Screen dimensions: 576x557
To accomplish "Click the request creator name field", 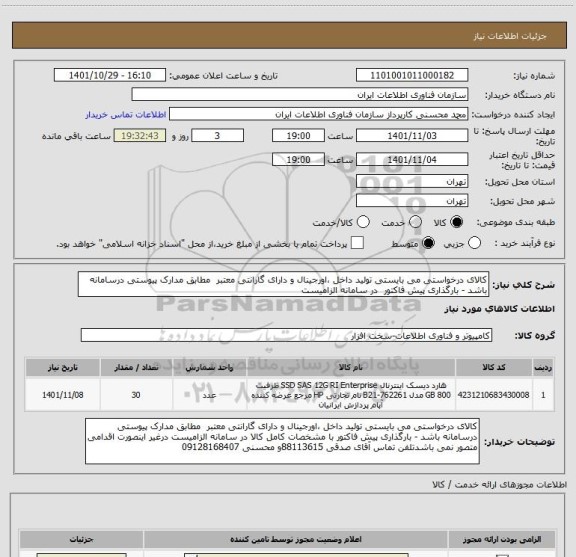I will coord(318,114).
